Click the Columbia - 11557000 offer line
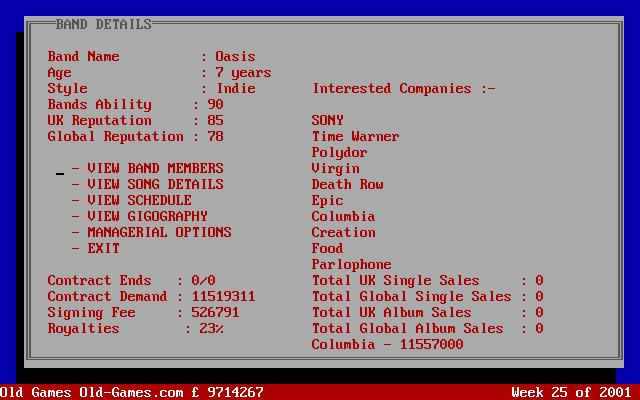Viewport: 640px width, 400px height. (387, 344)
